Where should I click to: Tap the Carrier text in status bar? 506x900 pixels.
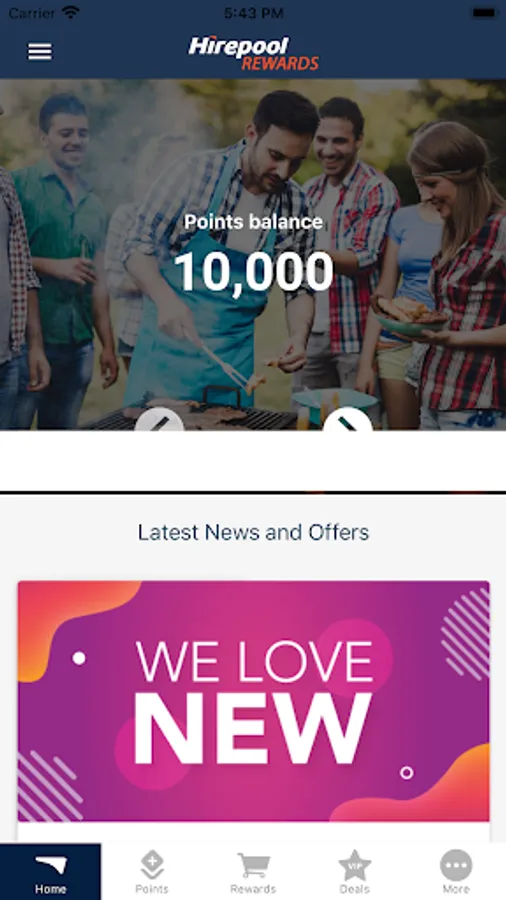(x=32, y=13)
